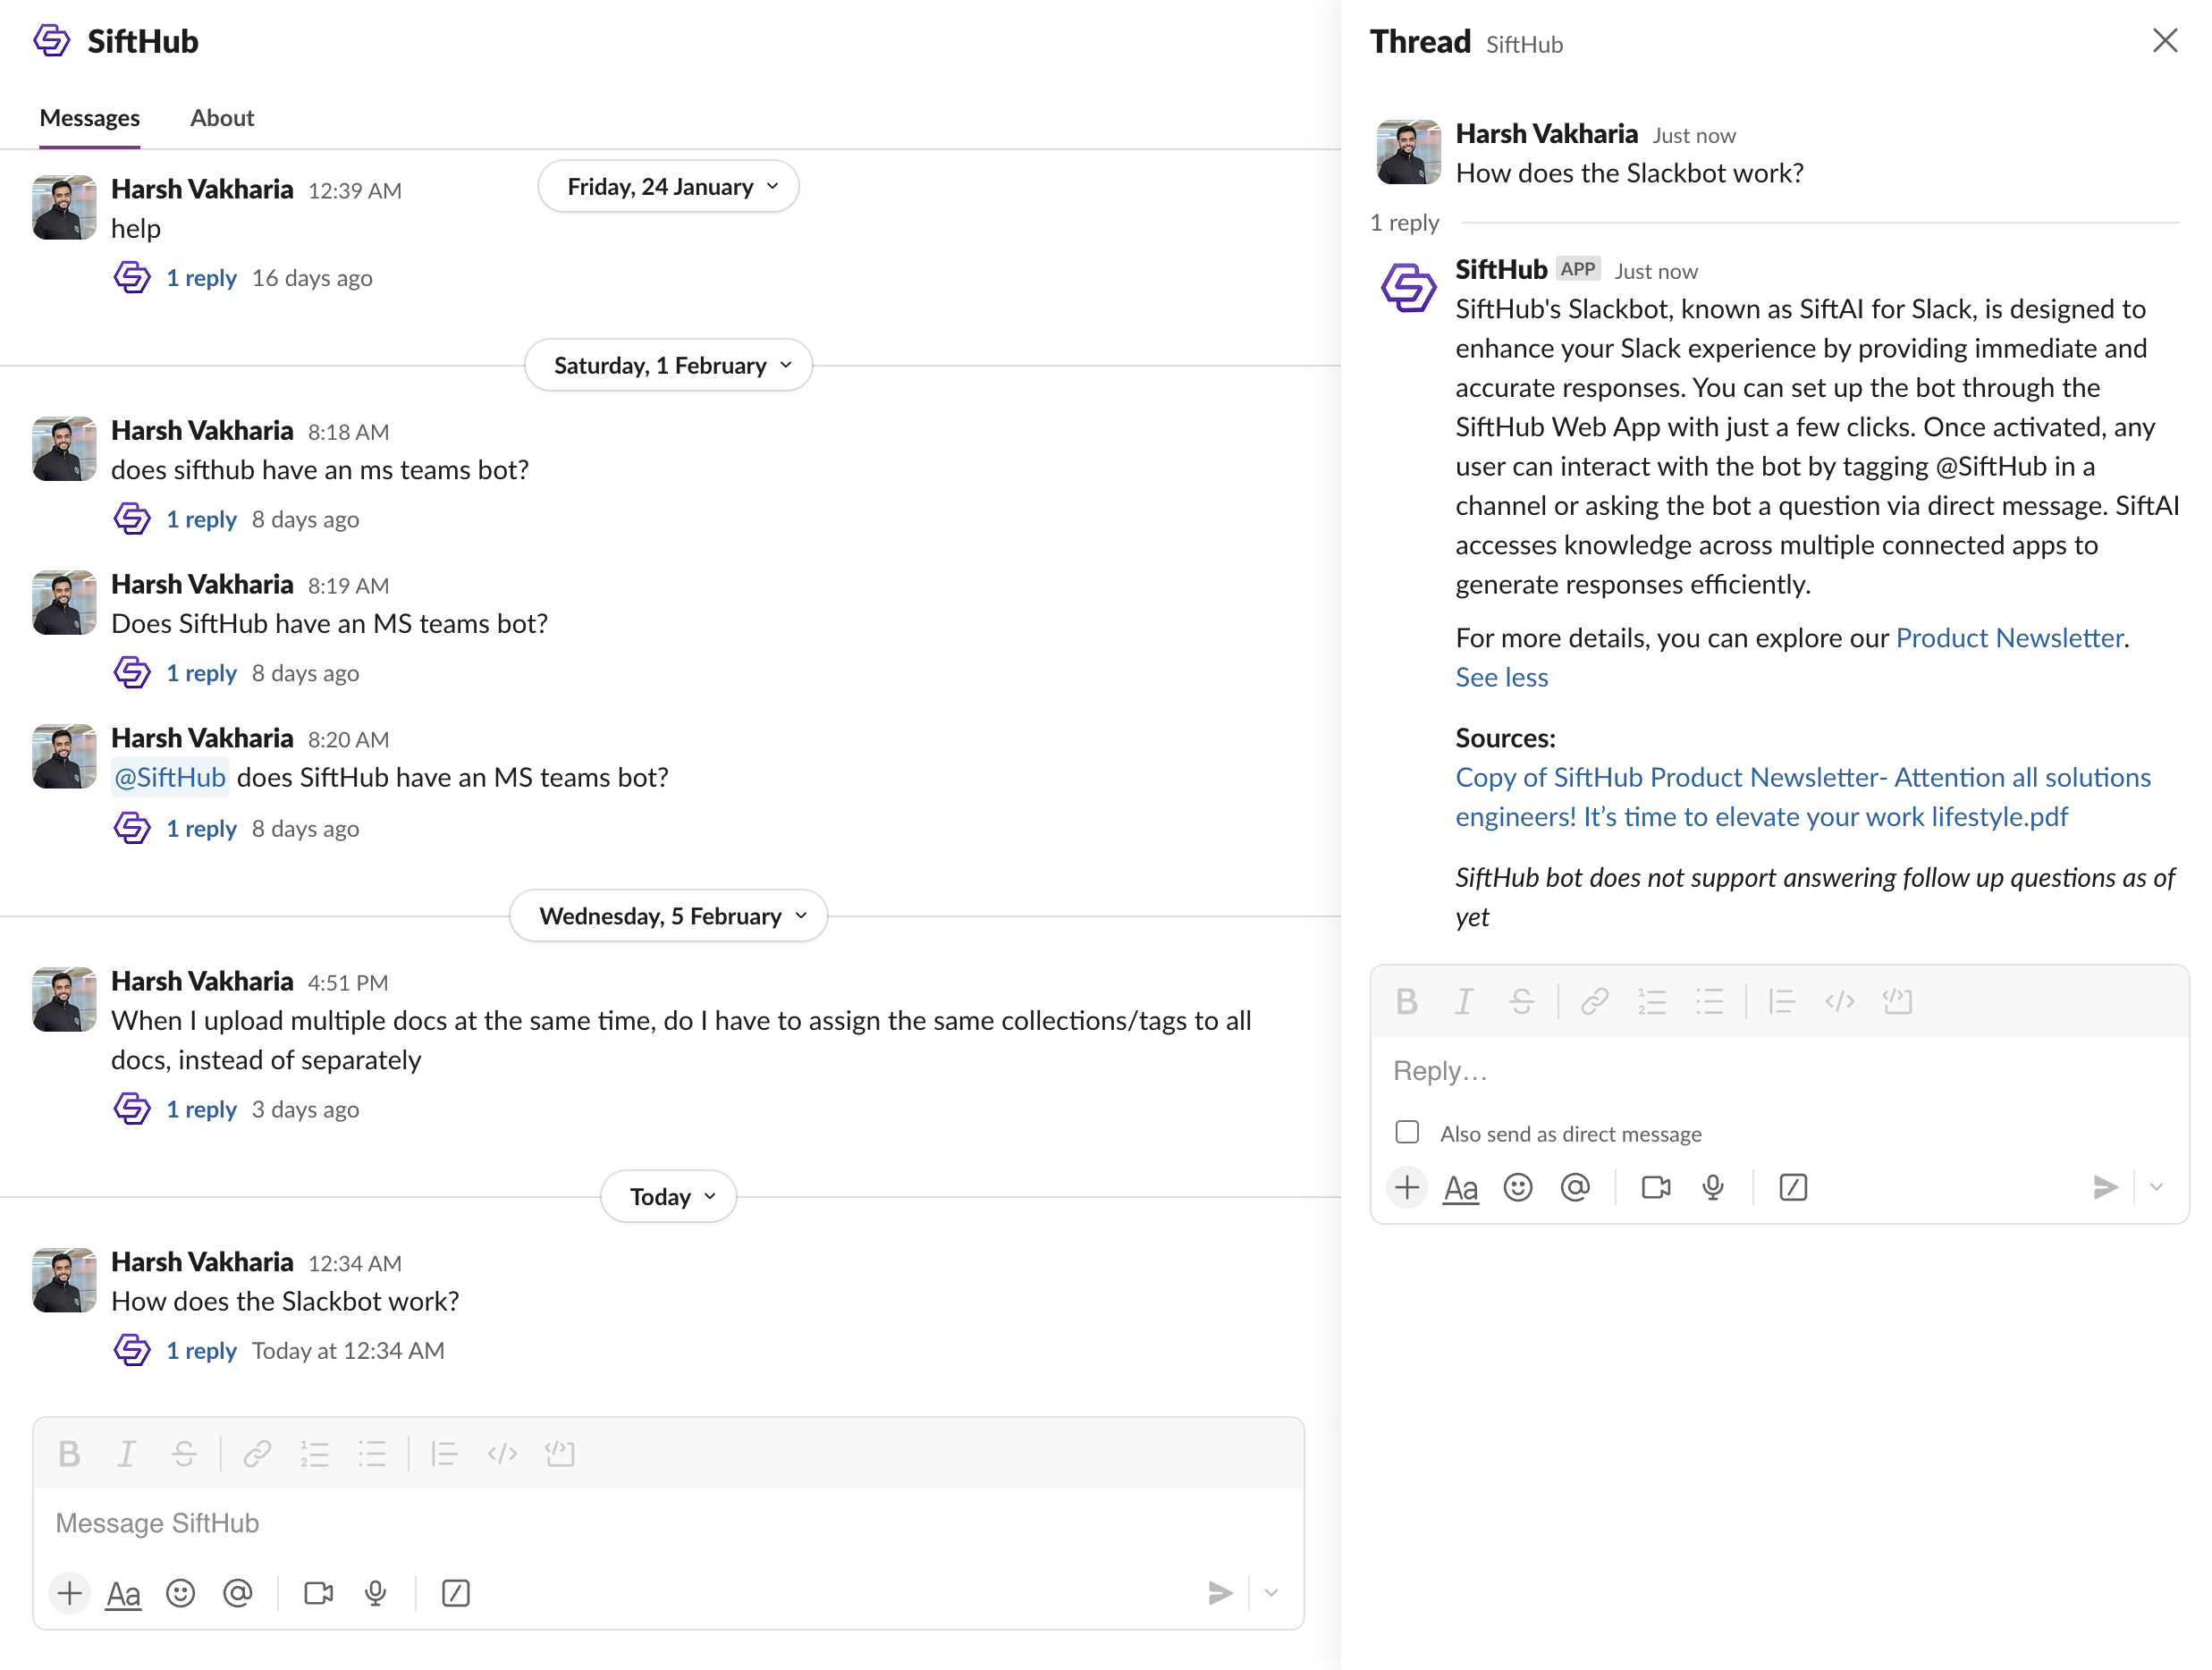2212x1670 pixels.
Task: Open send options arrow in main composer
Action: pyautogui.click(x=1271, y=1593)
